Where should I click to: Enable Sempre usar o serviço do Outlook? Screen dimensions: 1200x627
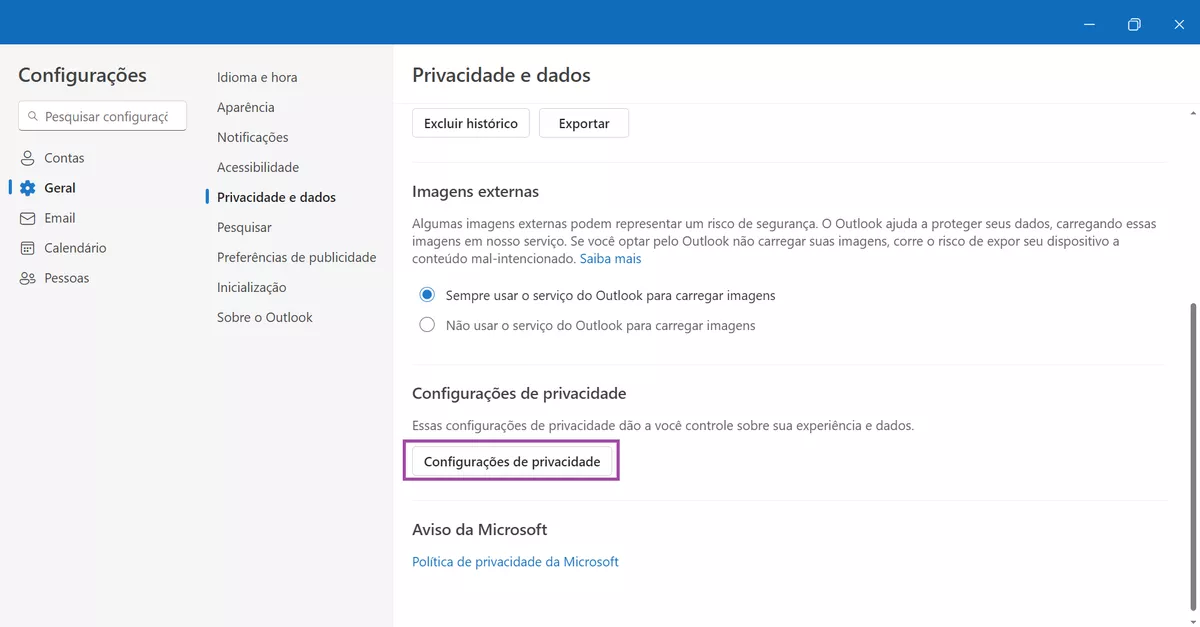[x=427, y=295]
